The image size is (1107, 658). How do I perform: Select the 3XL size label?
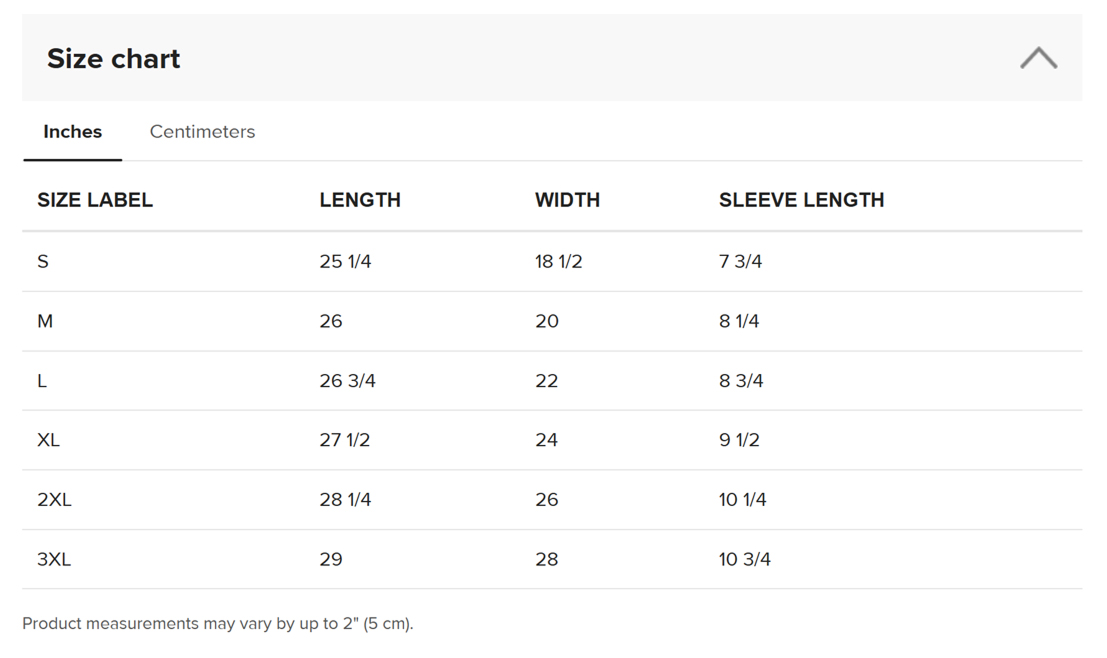(54, 560)
